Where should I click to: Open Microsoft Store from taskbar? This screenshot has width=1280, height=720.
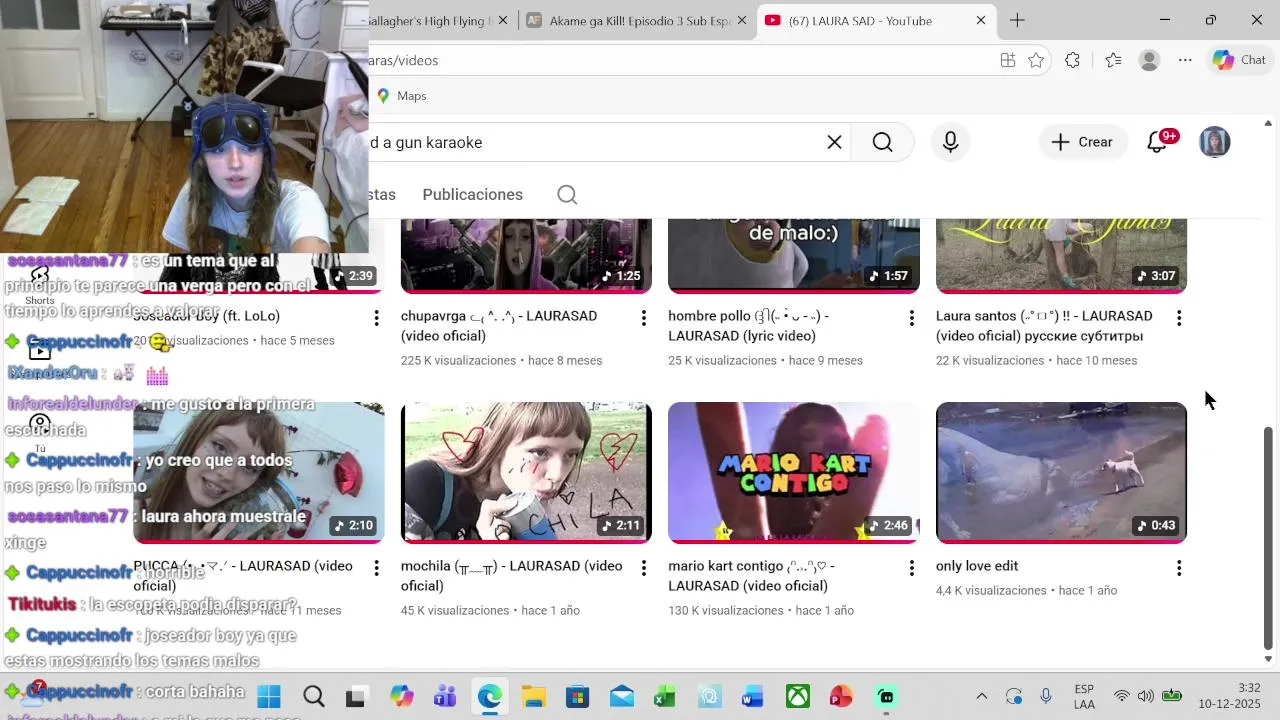pos(577,696)
